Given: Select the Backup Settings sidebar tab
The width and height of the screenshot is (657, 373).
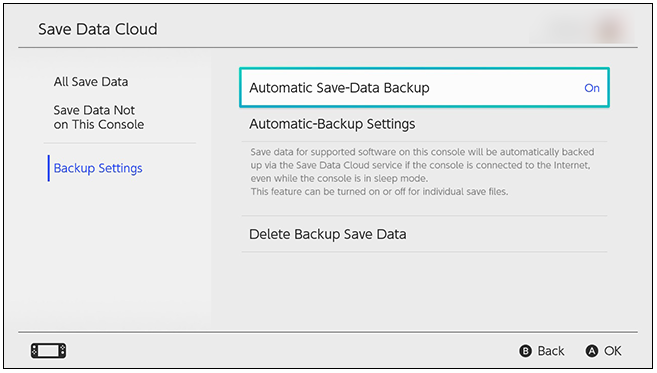Looking at the screenshot, I should coord(98,168).
